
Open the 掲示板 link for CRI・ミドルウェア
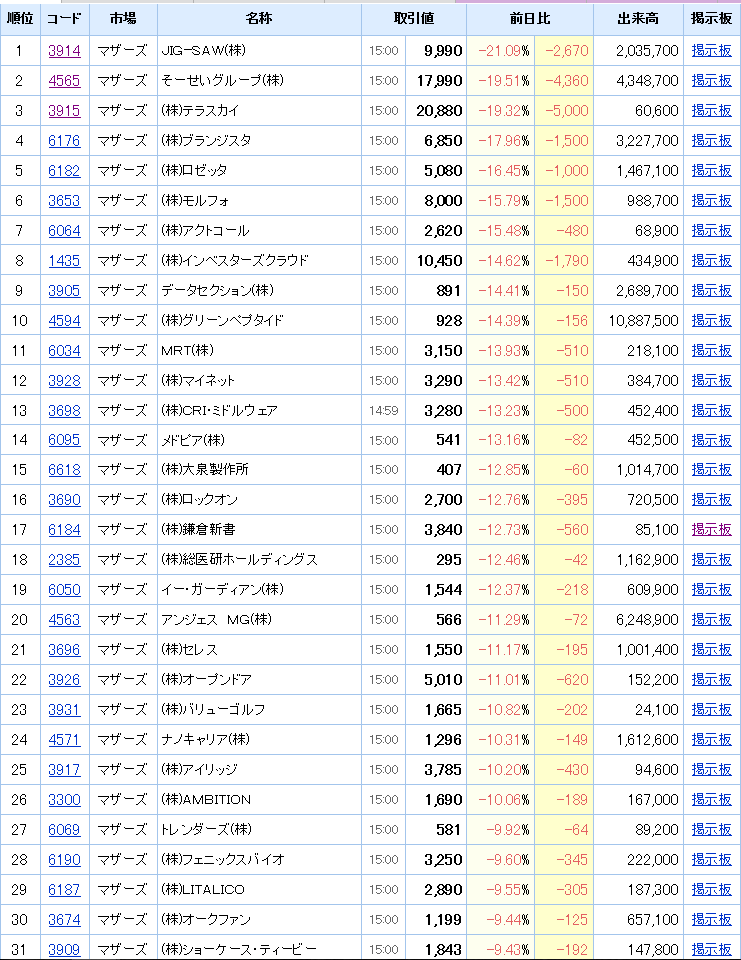712,411
